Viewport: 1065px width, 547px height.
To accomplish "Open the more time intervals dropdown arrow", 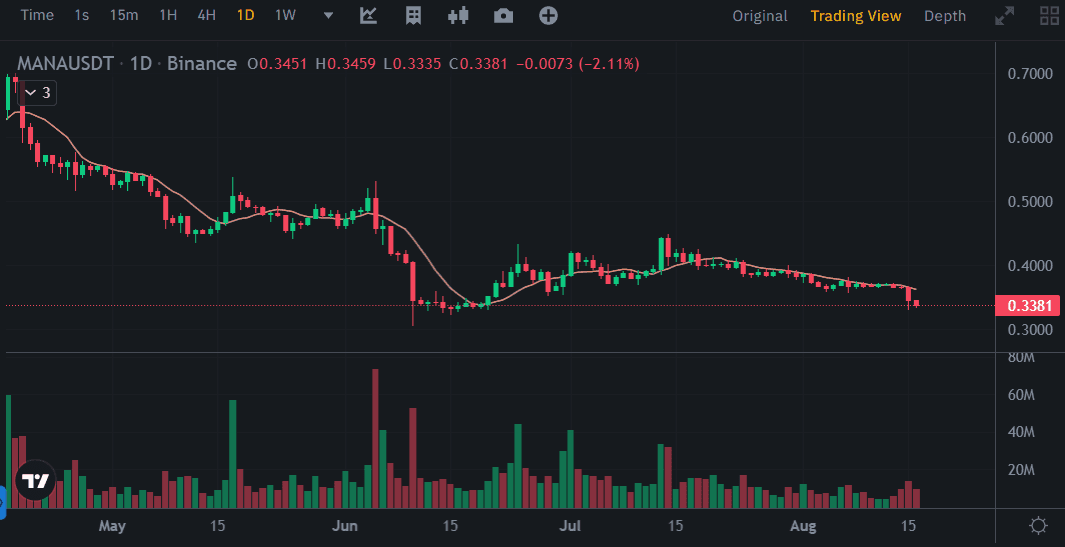I will coord(329,16).
